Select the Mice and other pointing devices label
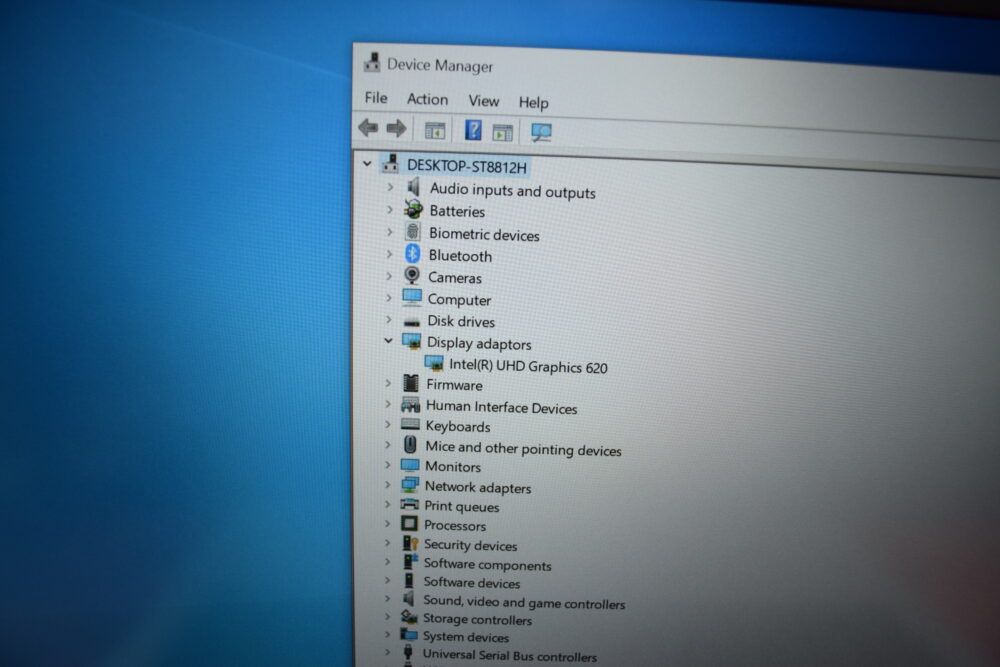 click(x=523, y=449)
